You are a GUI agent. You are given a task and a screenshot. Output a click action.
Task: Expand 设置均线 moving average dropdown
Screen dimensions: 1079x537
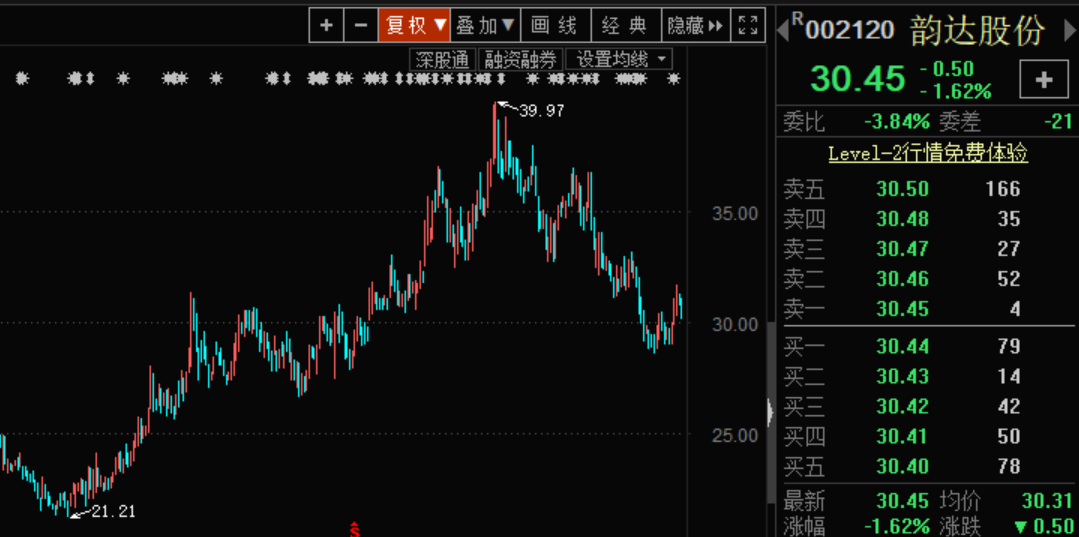coord(618,59)
